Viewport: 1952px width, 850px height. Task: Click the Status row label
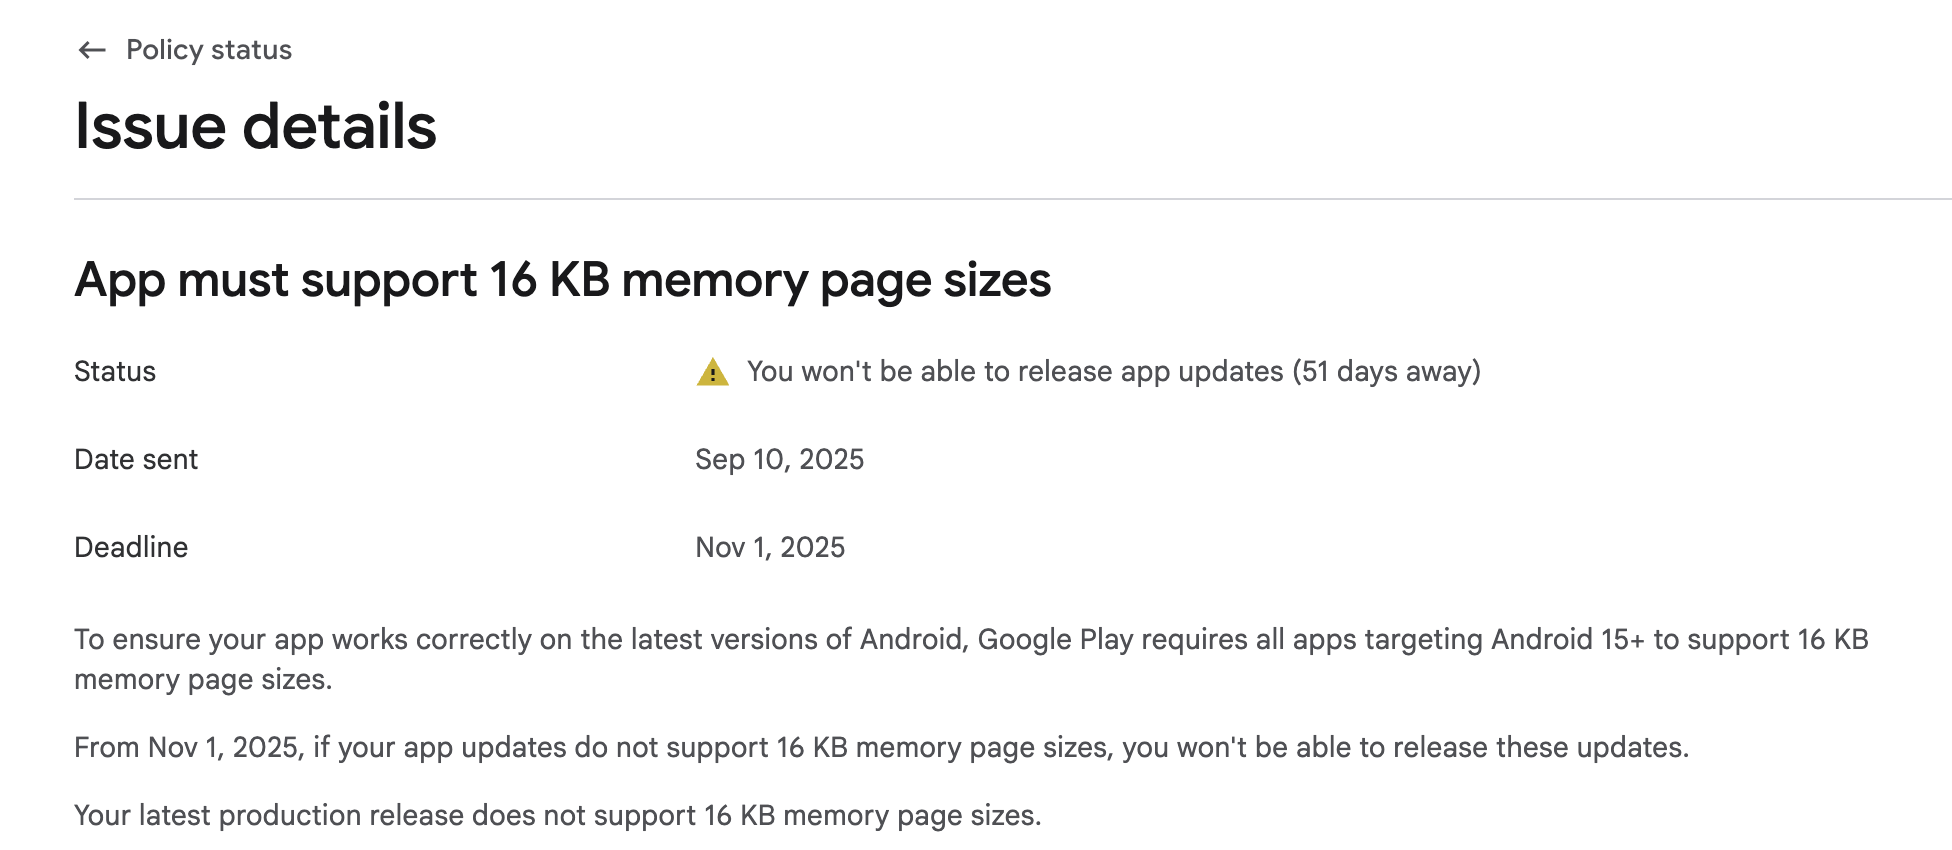click(115, 372)
